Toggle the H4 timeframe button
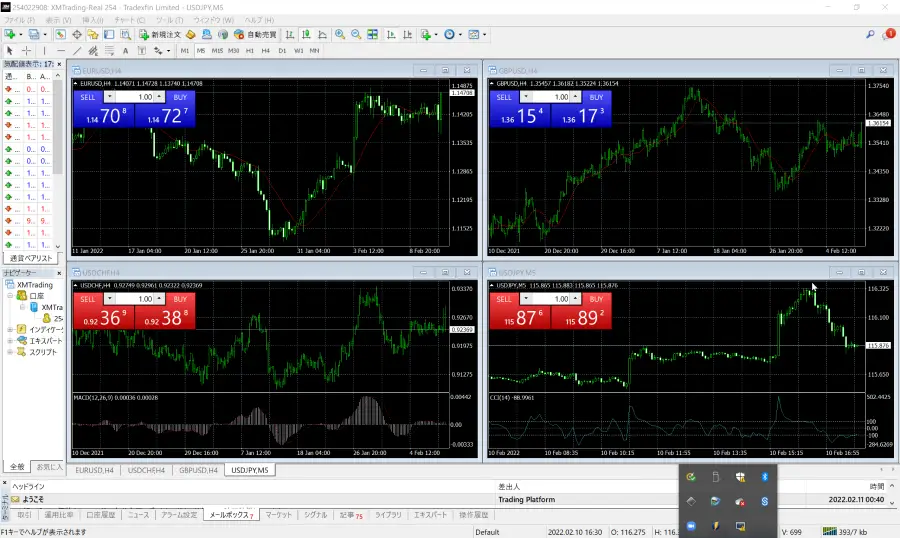Image resolution: width=900 pixels, height=538 pixels. (265, 50)
